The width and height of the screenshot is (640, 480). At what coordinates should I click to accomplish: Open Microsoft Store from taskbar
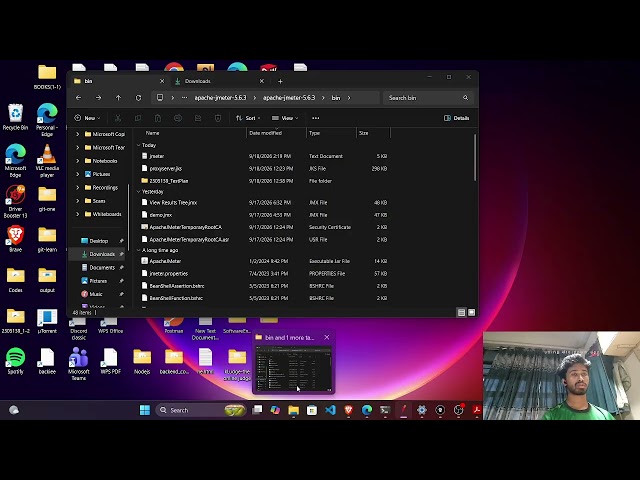pyautogui.click(x=312, y=410)
